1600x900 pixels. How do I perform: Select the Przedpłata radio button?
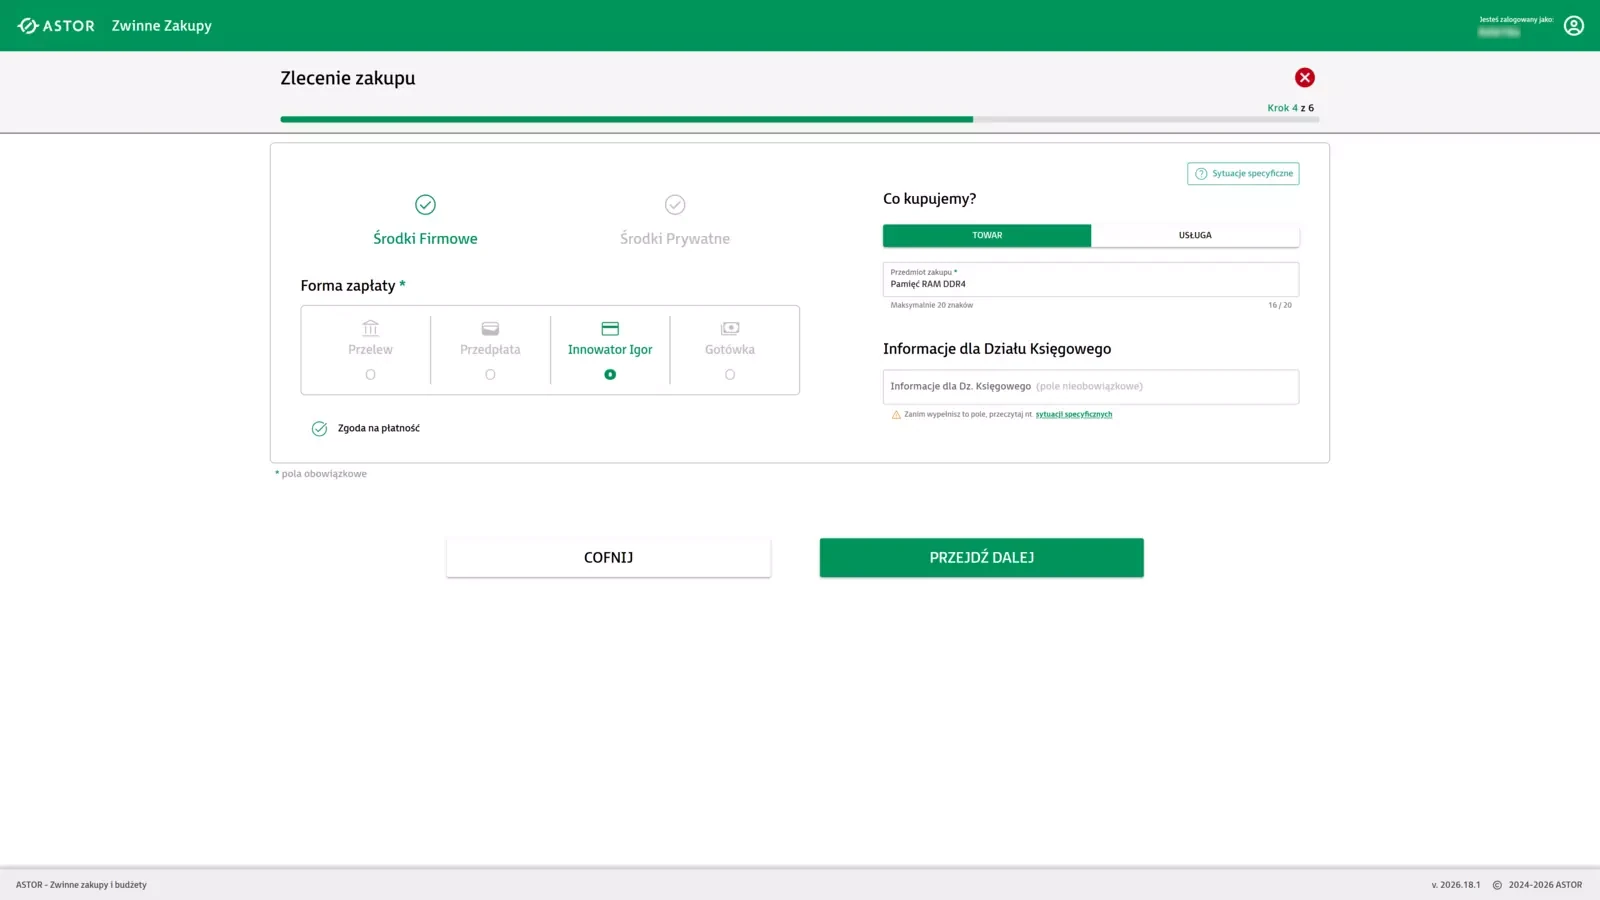point(490,375)
